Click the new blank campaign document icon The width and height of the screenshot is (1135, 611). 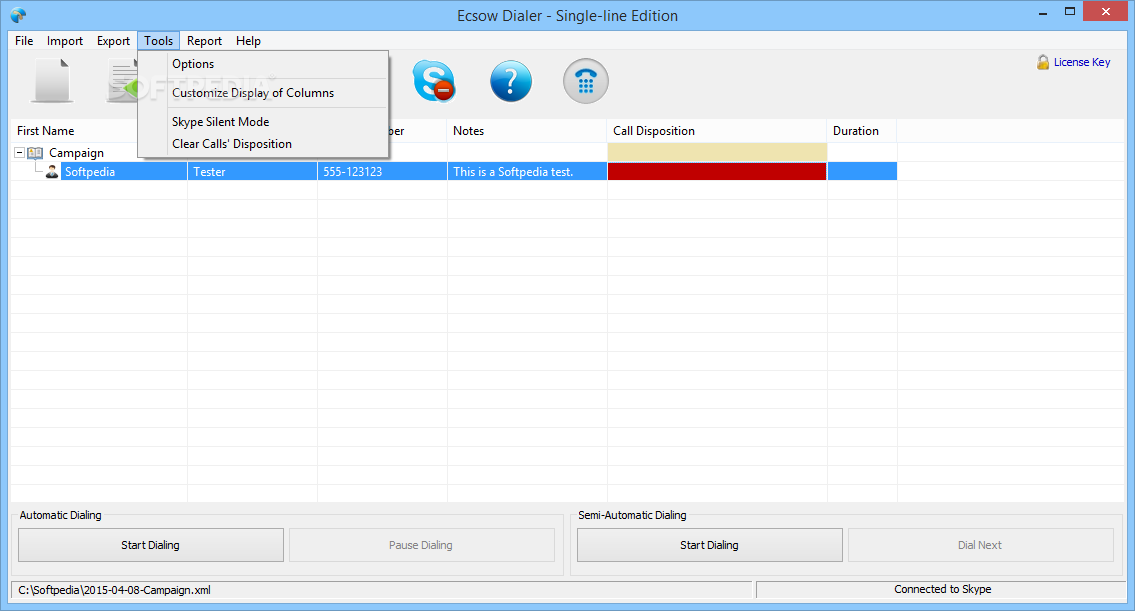point(52,81)
